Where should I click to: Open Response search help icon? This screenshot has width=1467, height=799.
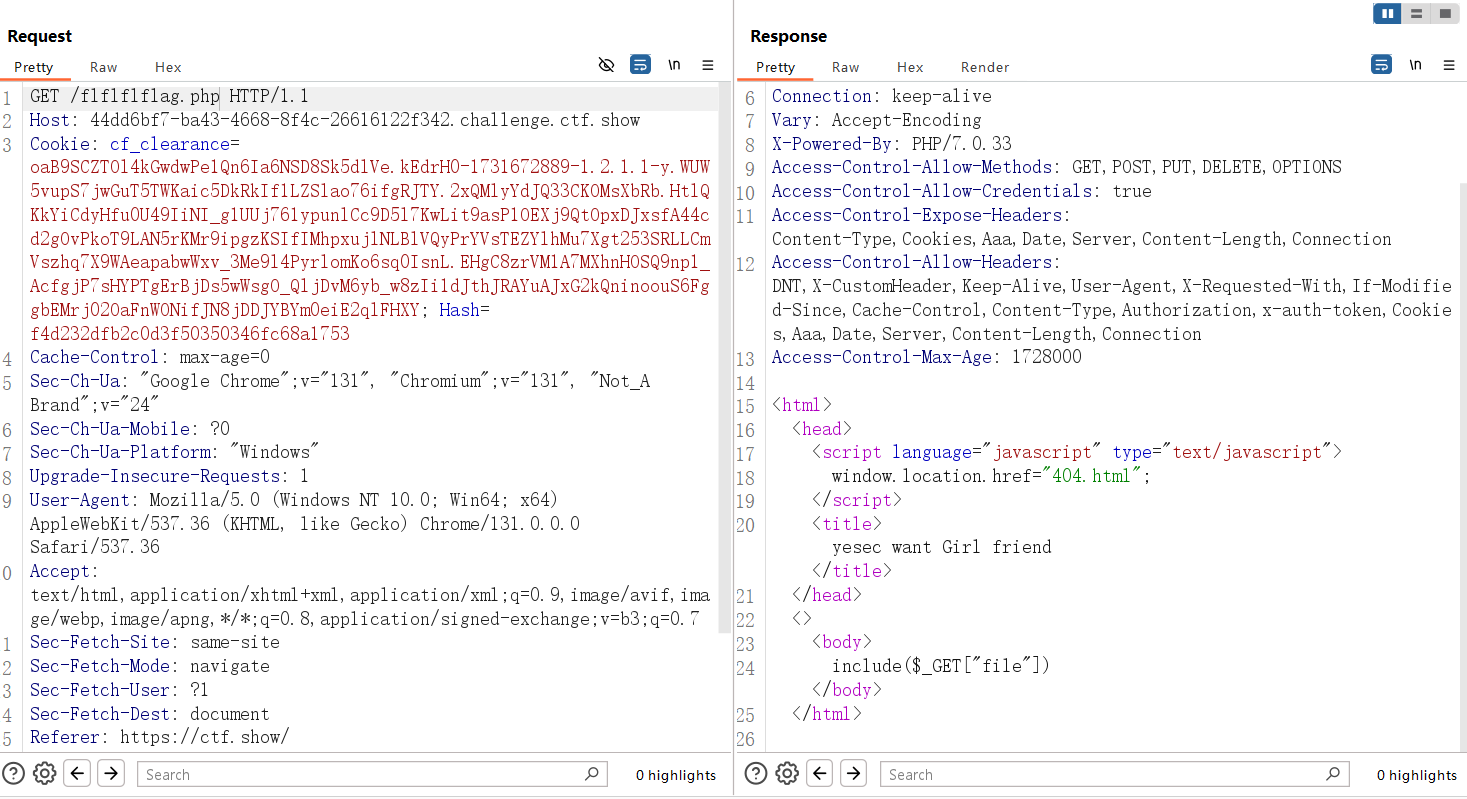(757, 773)
